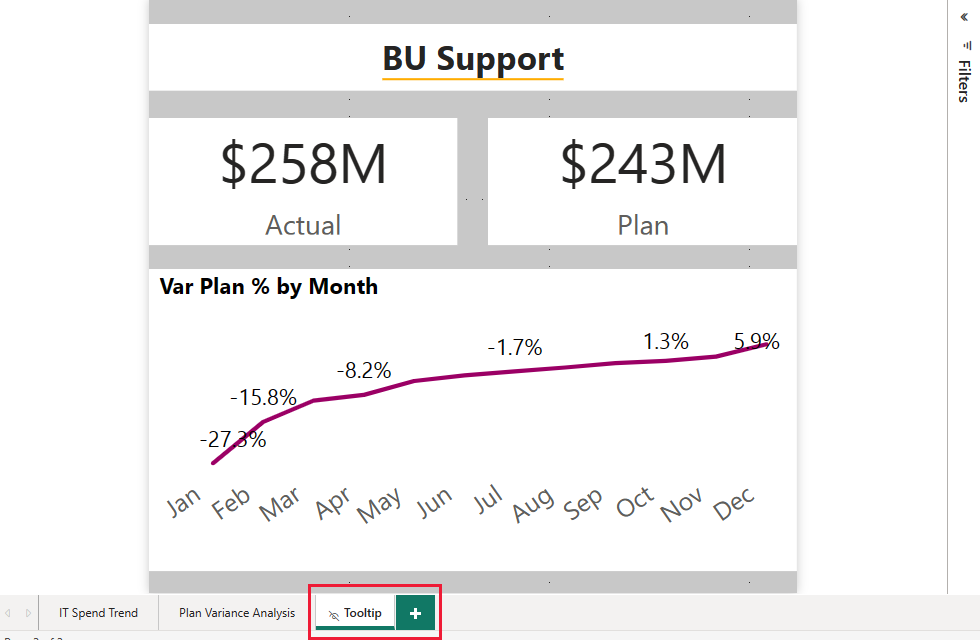This screenshot has width=980, height=640.
Task: Click the Jan axis label on the chart
Action: coord(184,501)
